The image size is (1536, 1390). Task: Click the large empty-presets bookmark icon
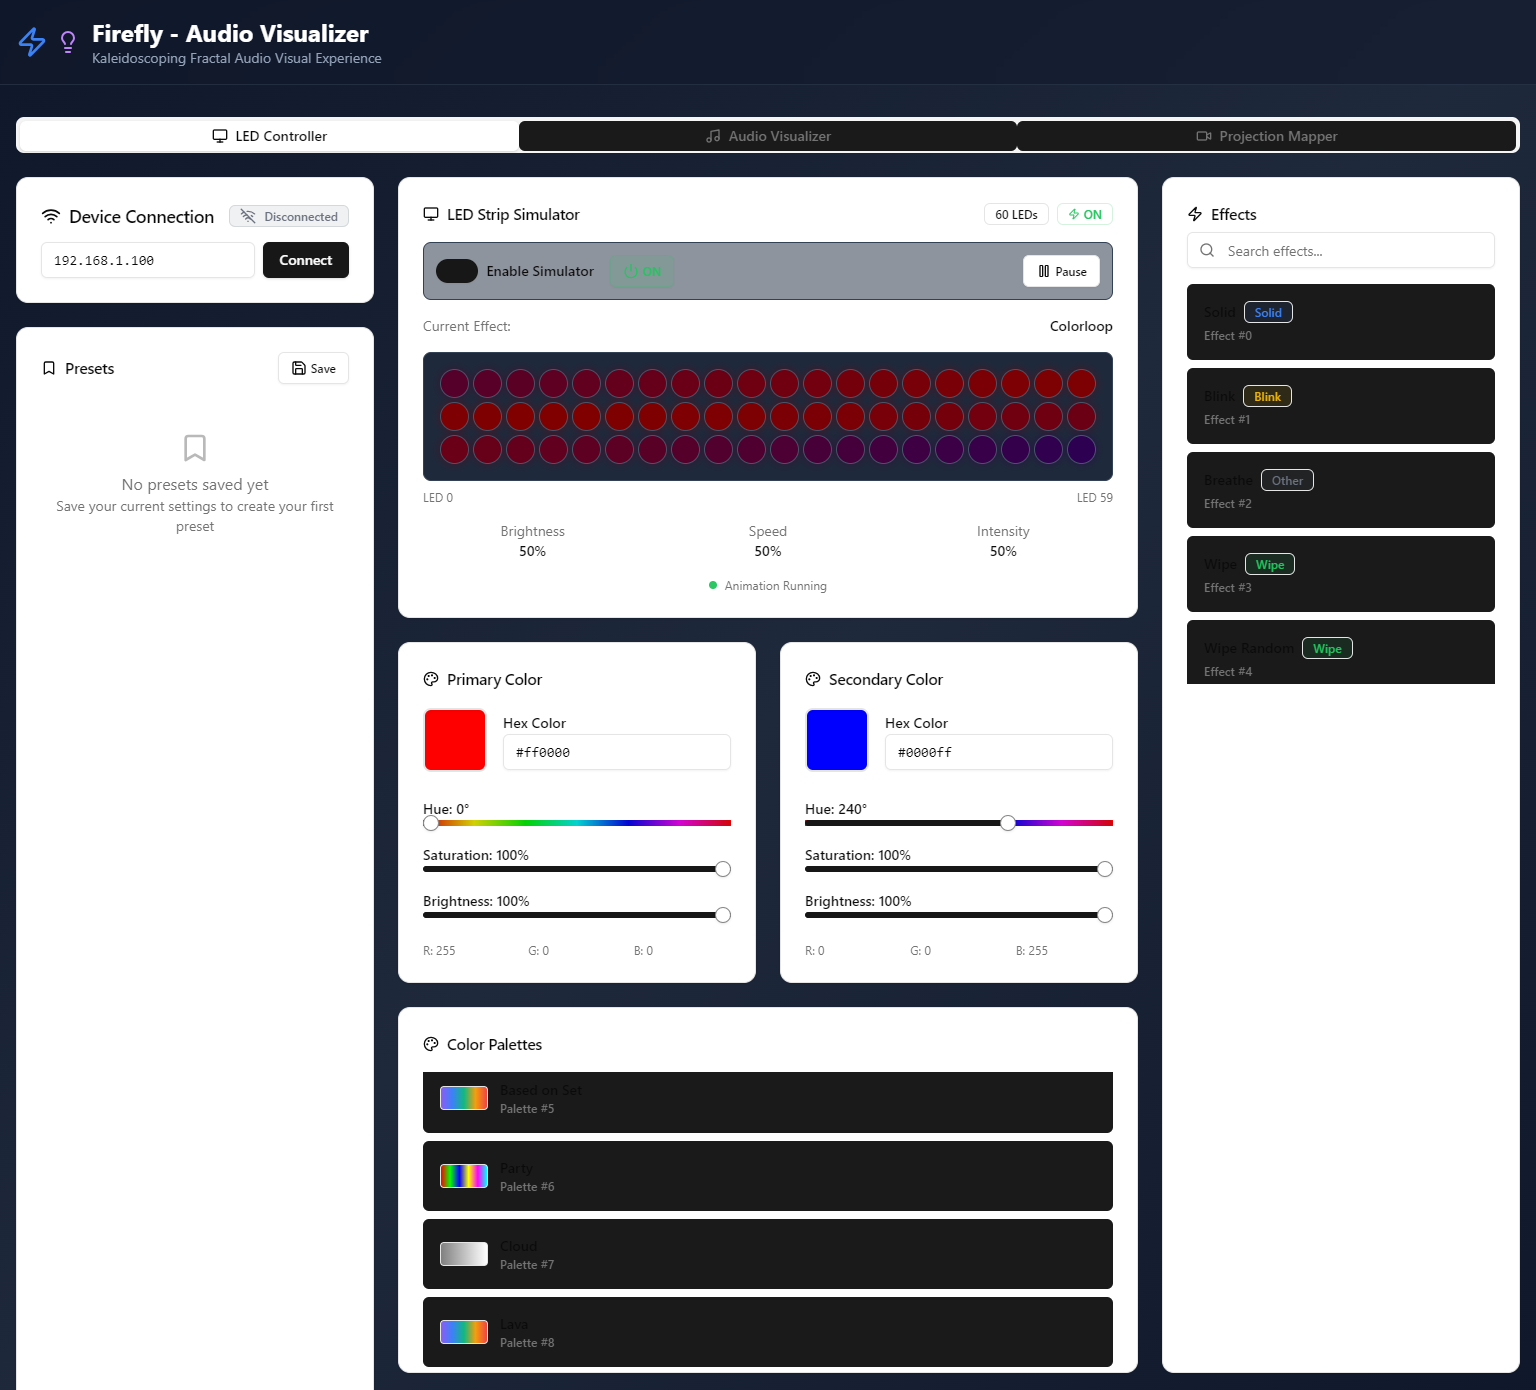click(195, 447)
